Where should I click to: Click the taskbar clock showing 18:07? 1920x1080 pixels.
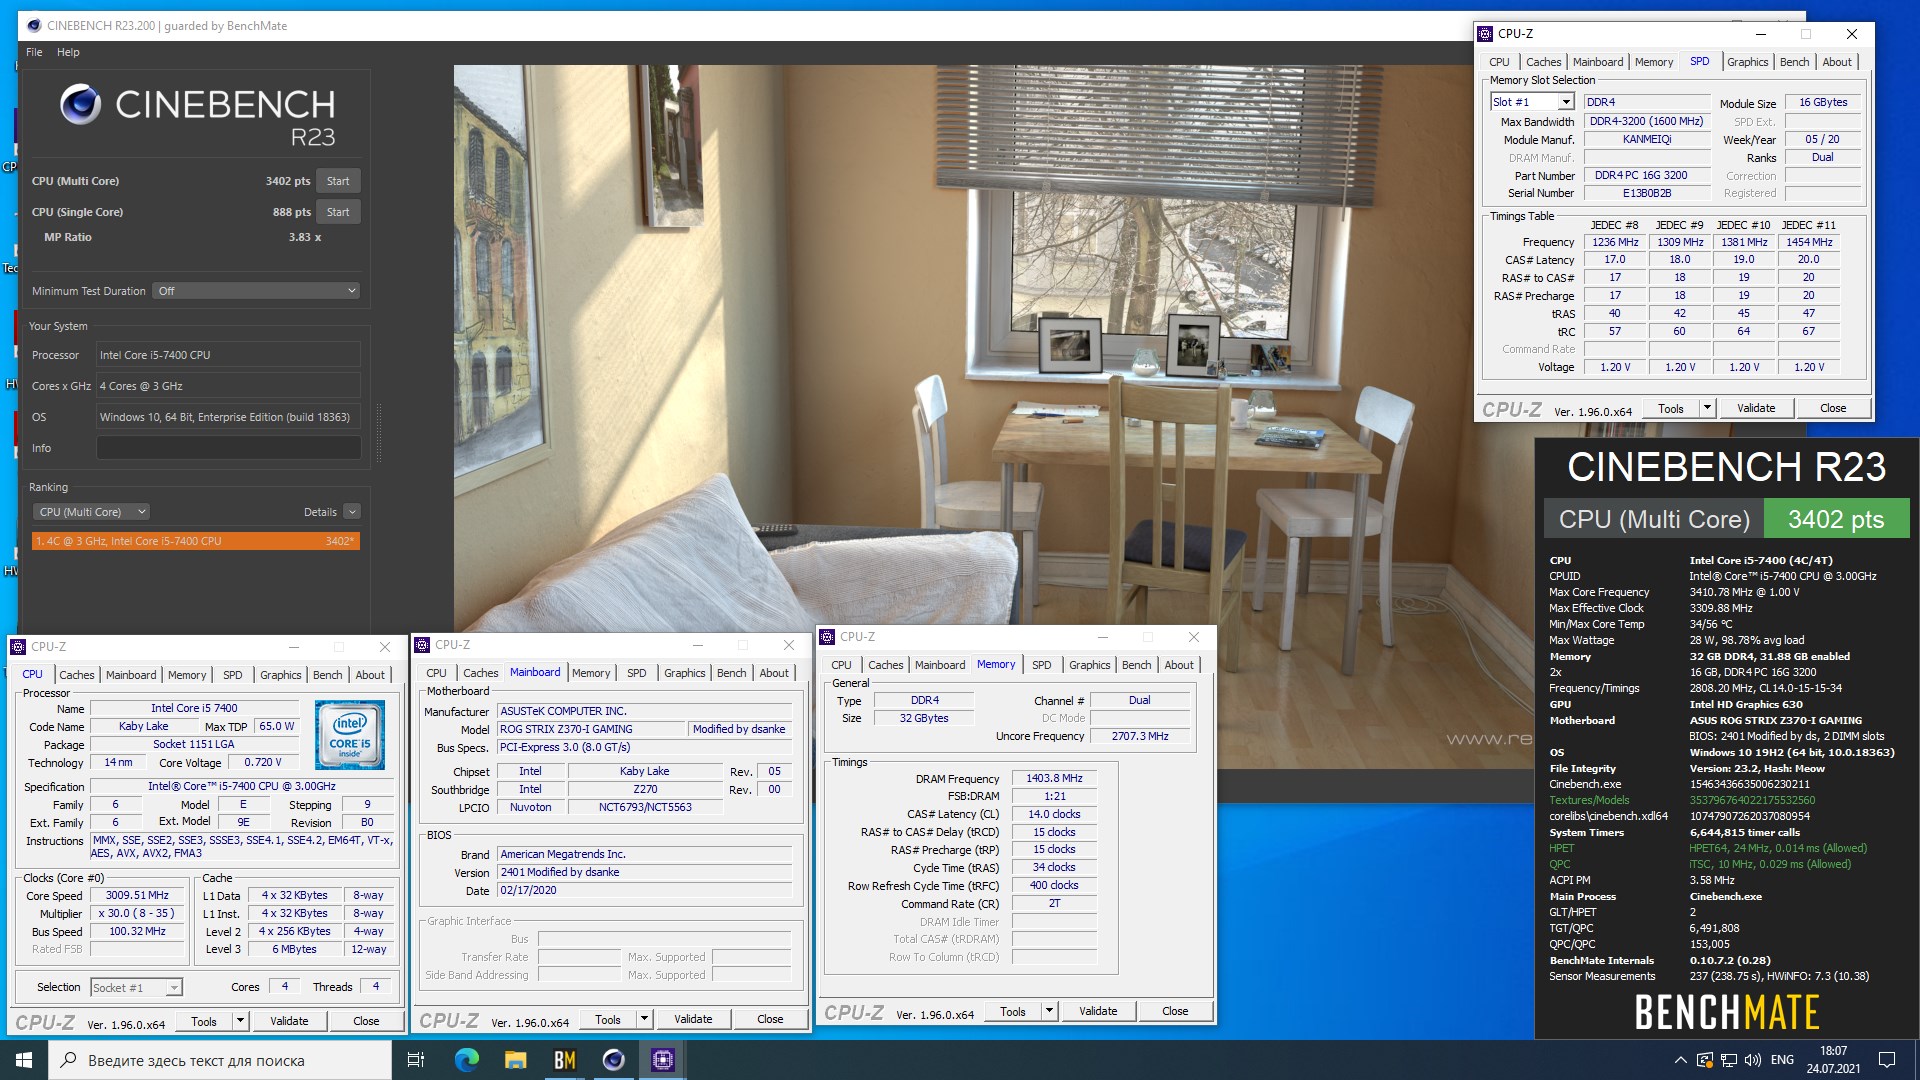[1833, 1060]
